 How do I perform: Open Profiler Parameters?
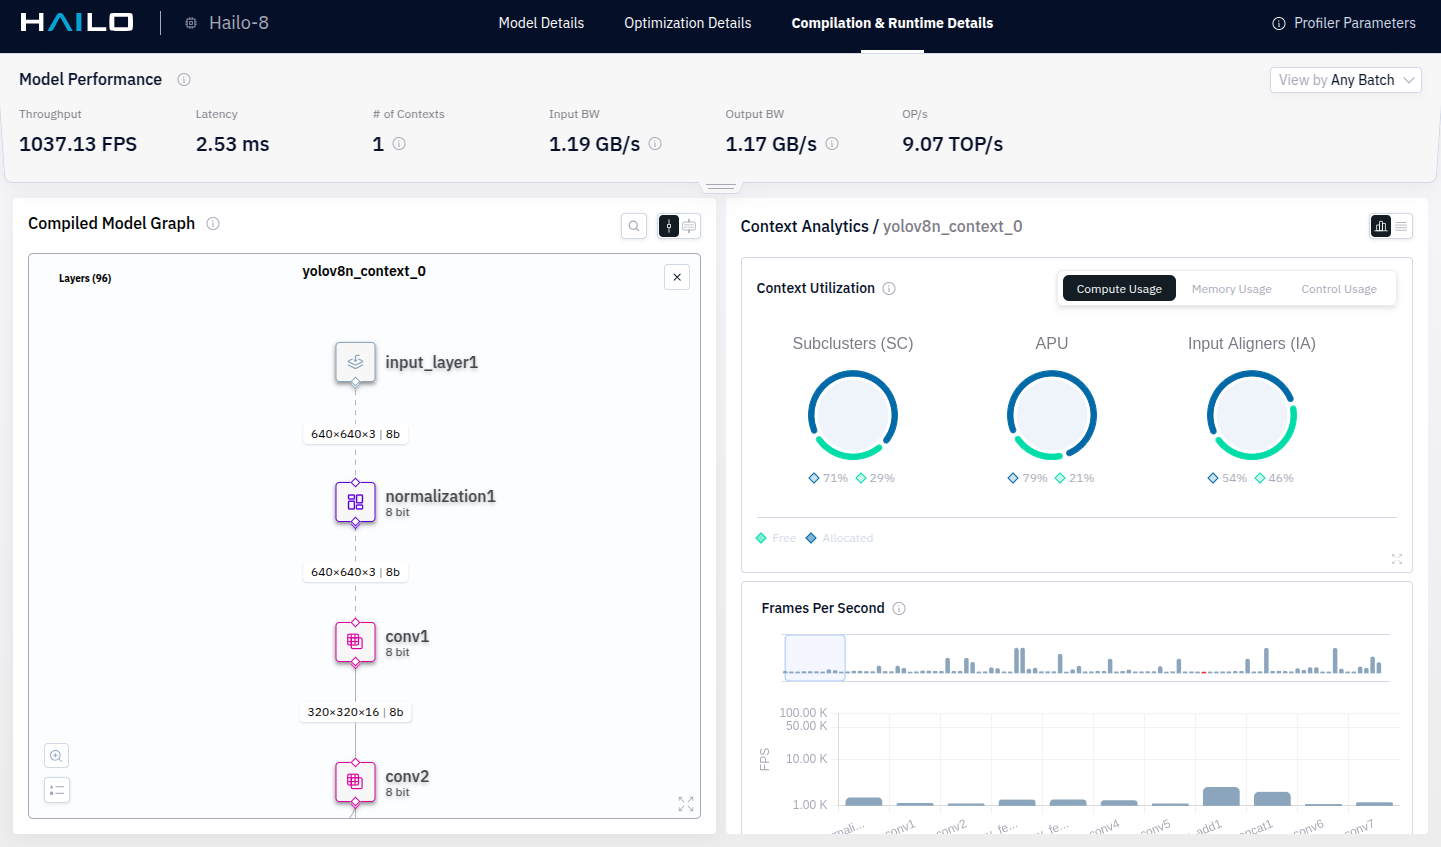[x=1343, y=23]
